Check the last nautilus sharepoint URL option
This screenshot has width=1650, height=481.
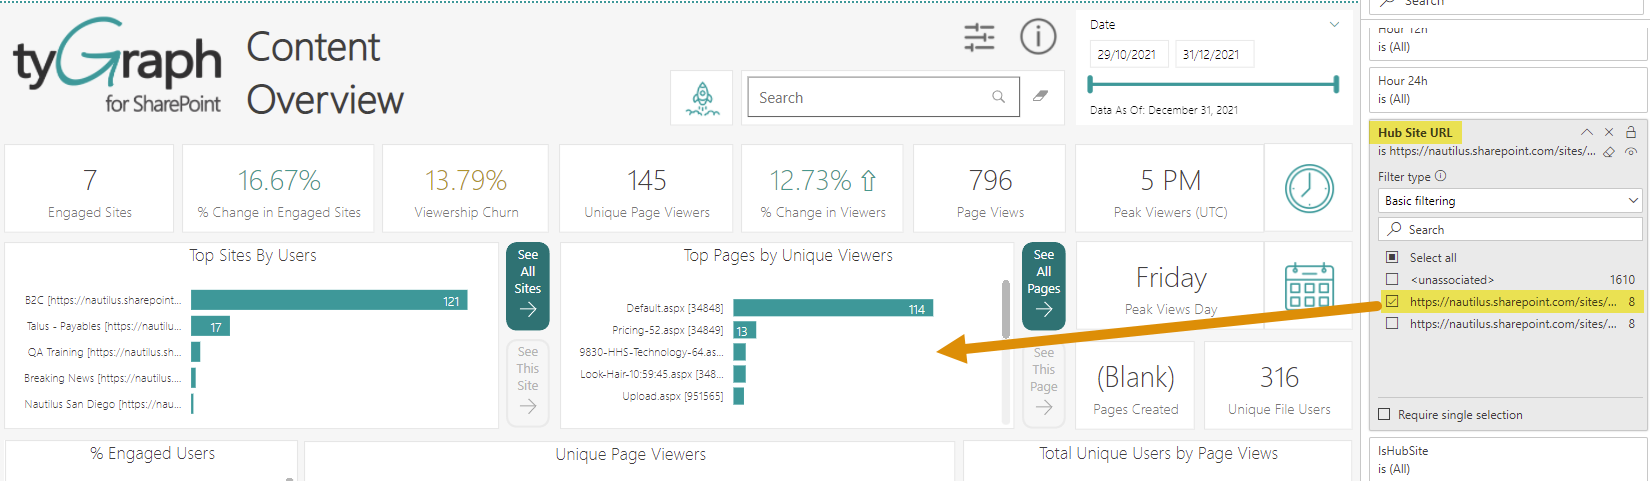point(1392,324)
